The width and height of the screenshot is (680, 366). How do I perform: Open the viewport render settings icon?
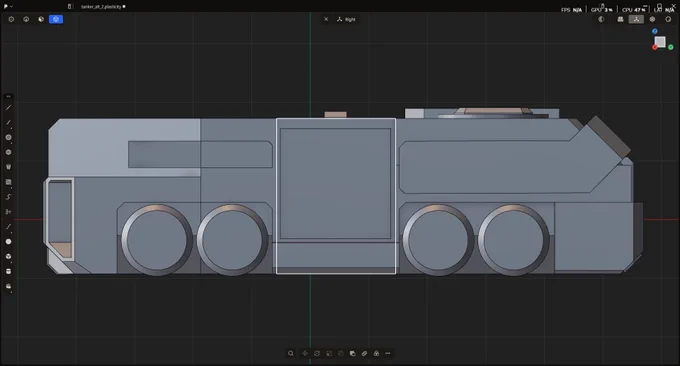point(652,19)
